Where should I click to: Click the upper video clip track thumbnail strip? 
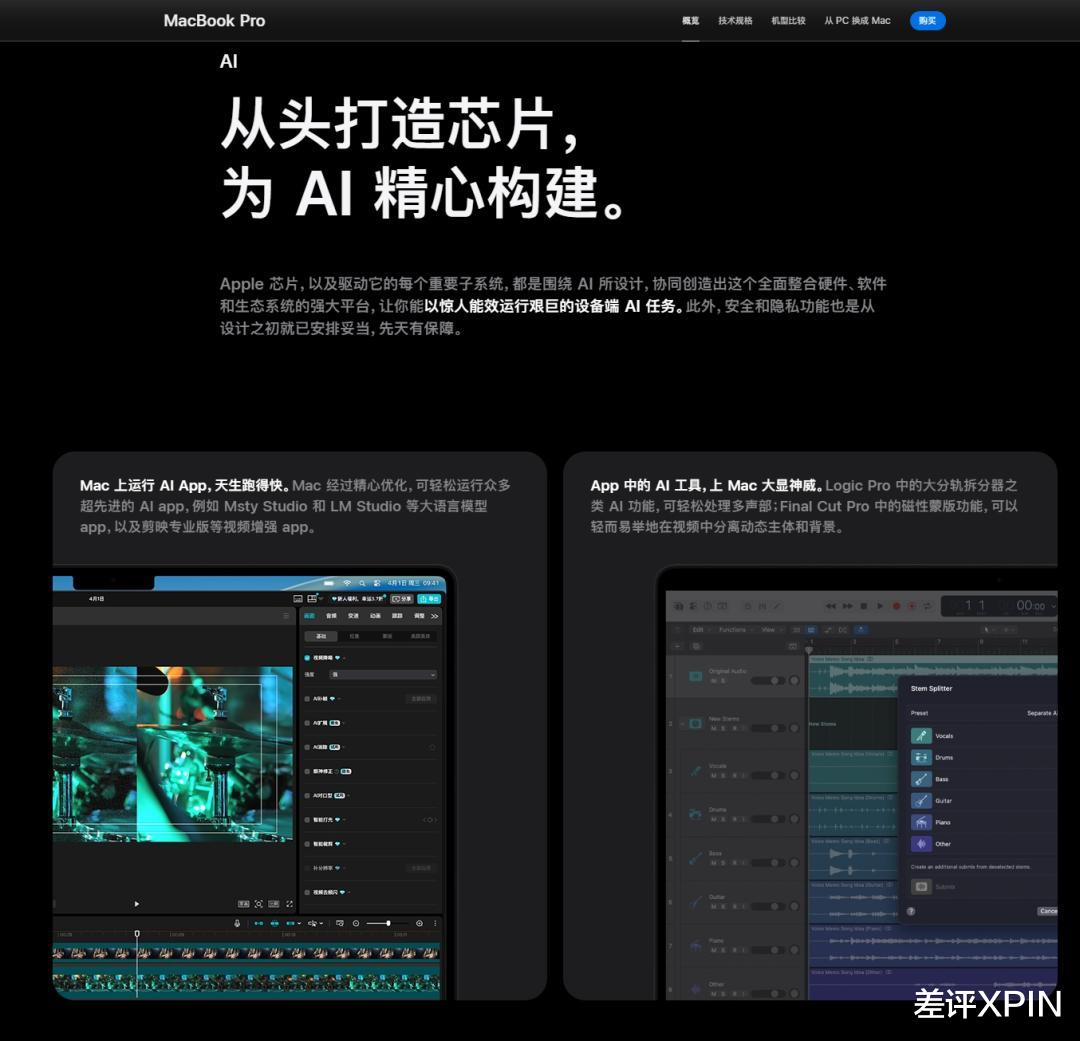[x=246, y=953]
